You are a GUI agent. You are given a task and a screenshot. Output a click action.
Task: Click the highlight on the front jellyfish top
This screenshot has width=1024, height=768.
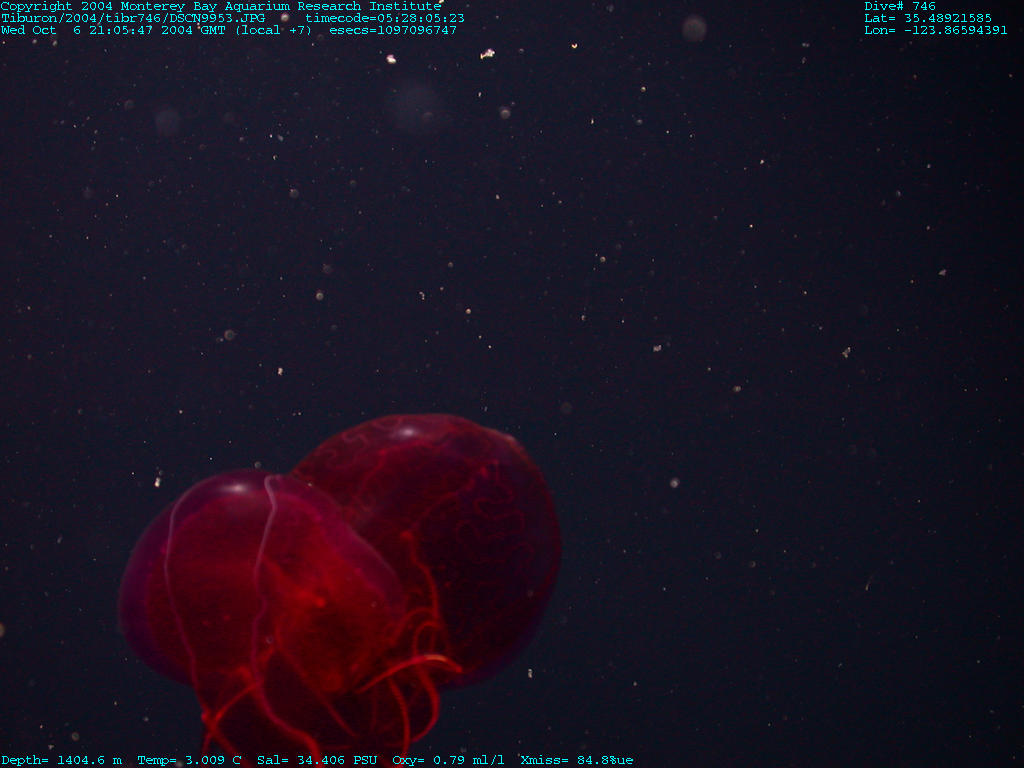(x=238, y=488)
